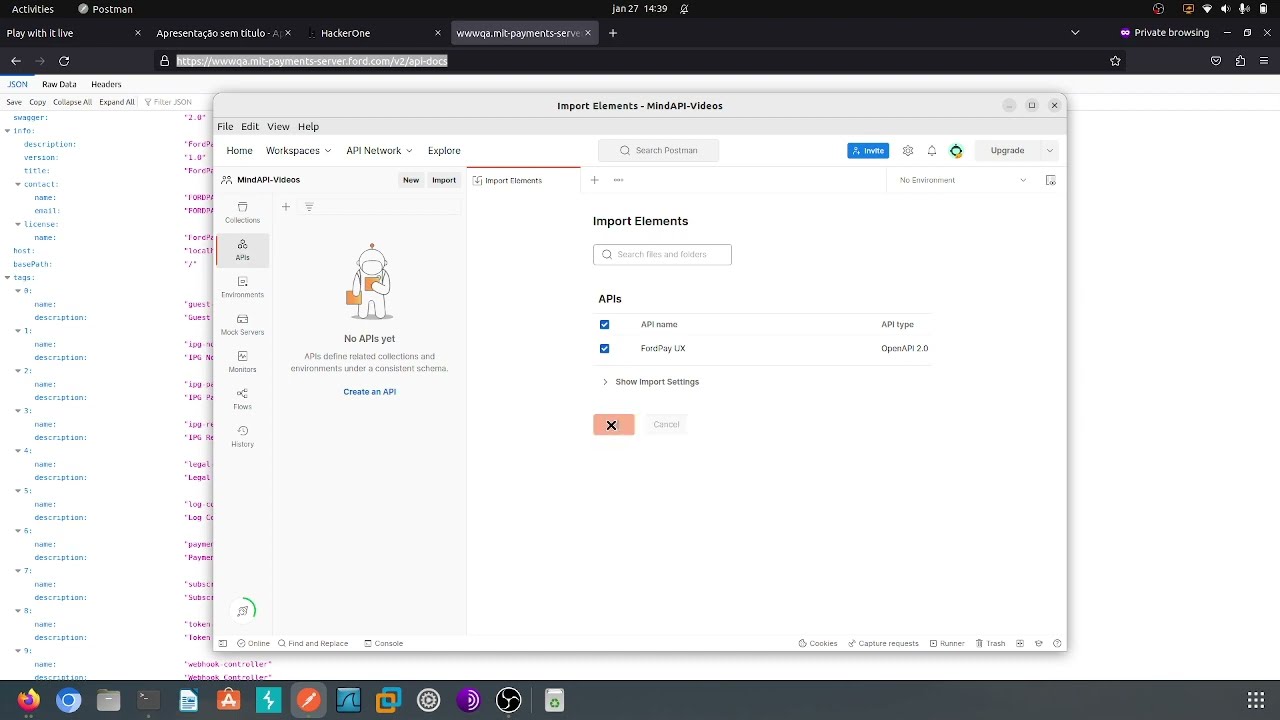Click Explore in Postman header

(x=444, y=151)
